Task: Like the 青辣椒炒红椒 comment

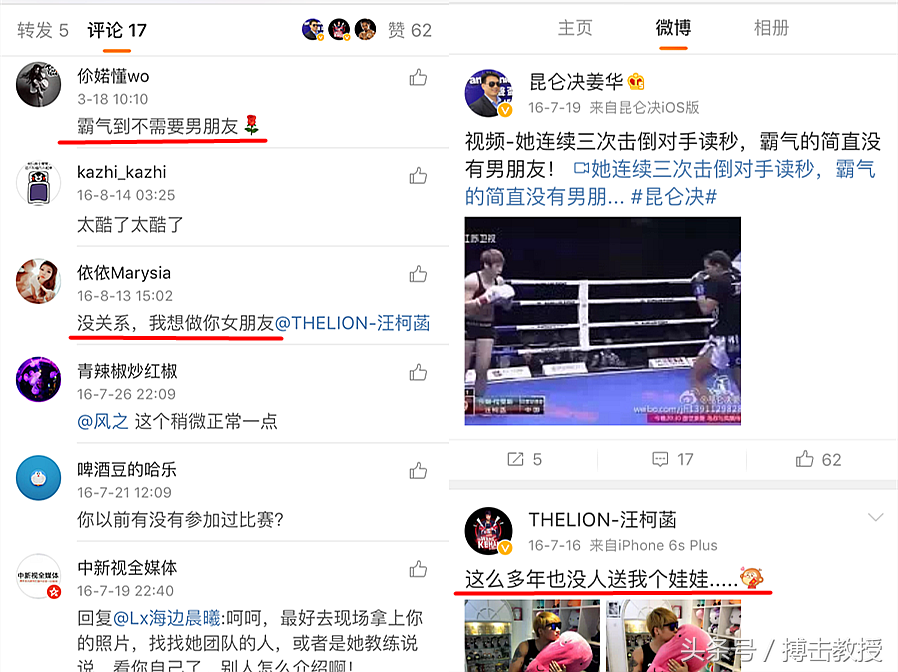Action: tap(418, 372)
